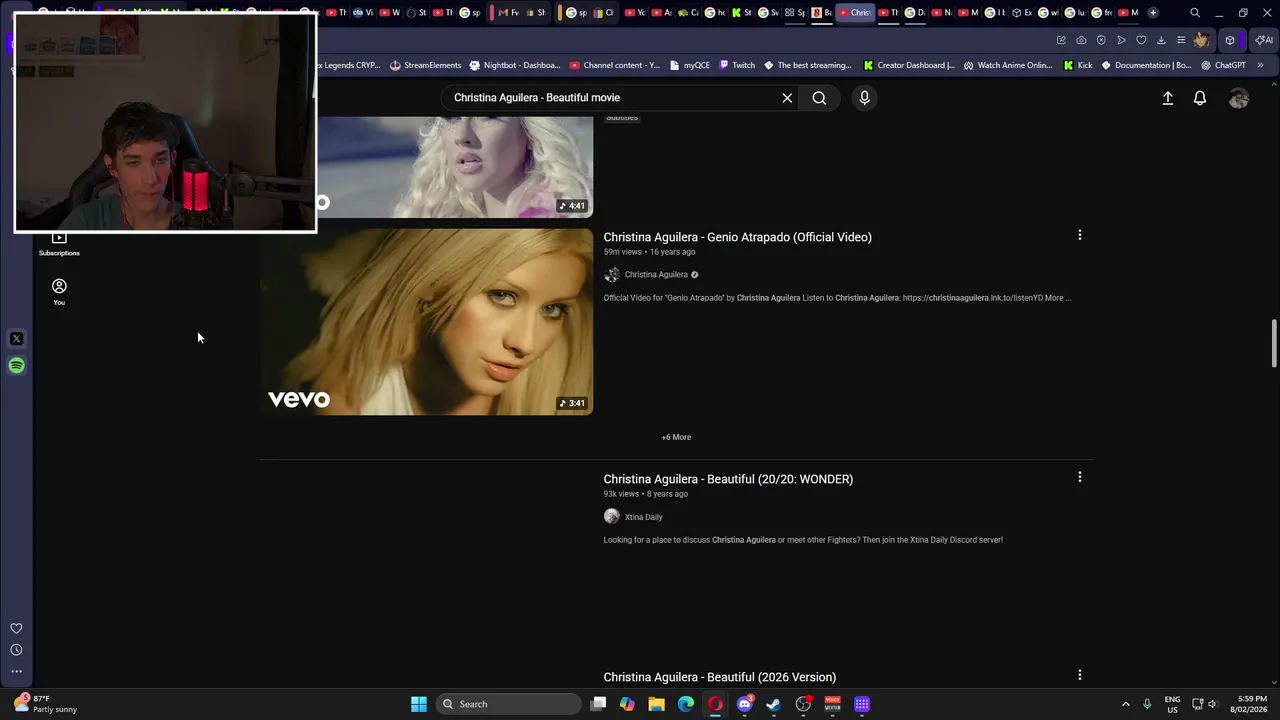This screenshot has width=1280, height=720.
Task: Open StreamElements bookmark
Action: 425,65
